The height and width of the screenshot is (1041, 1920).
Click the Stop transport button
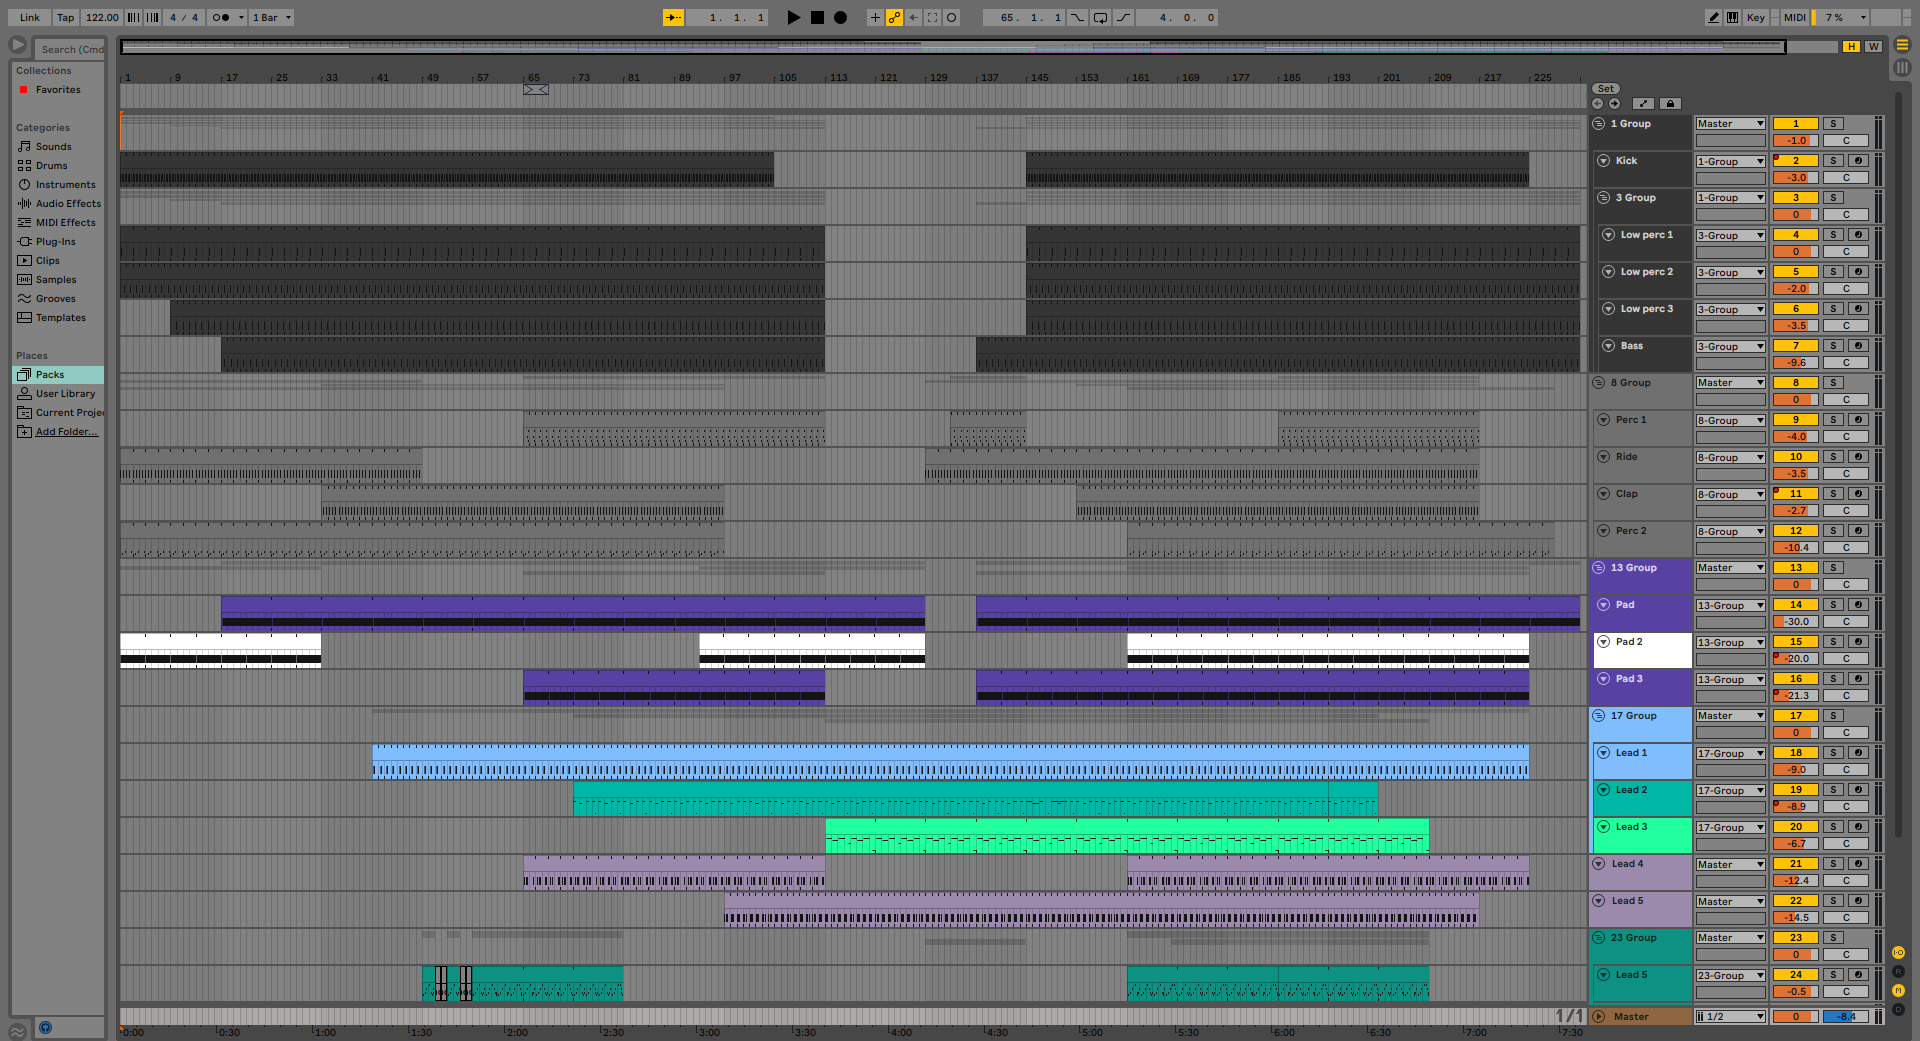pyautogui.click(x=817, y=17)
